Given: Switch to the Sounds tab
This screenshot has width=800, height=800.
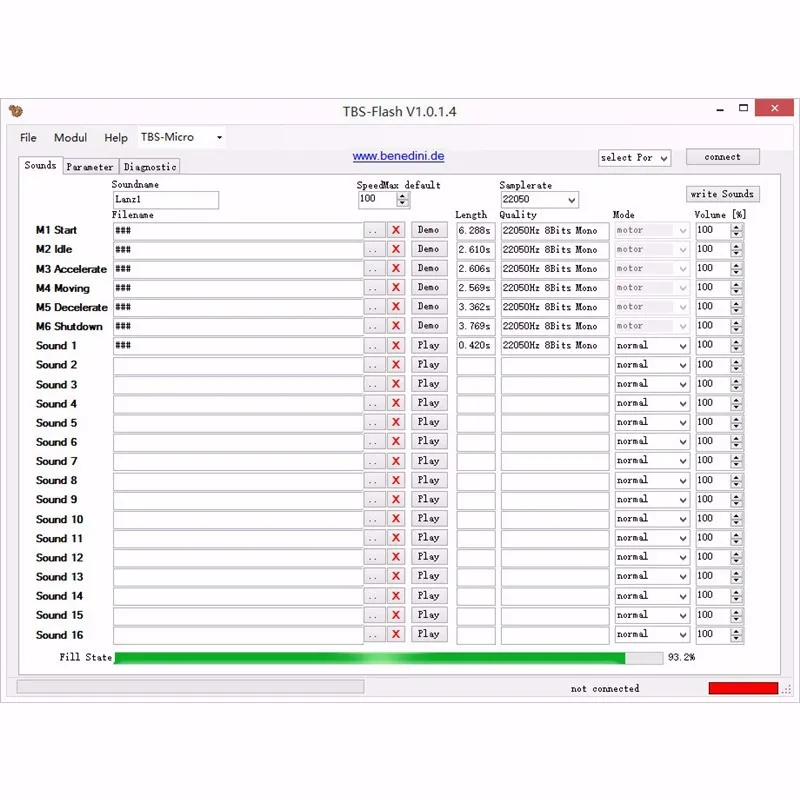Looking at the screenshot, I should click(40, 165).
